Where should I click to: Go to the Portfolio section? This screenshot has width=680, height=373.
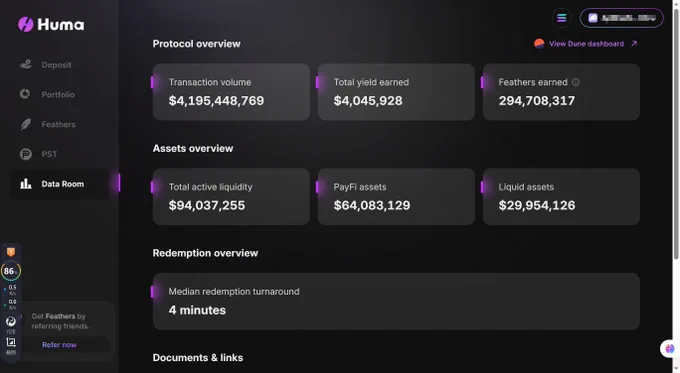(x=58, y=95)
